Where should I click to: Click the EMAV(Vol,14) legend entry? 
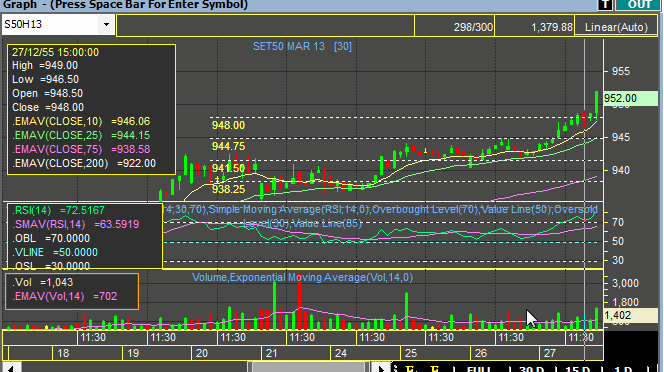point(64,296)
